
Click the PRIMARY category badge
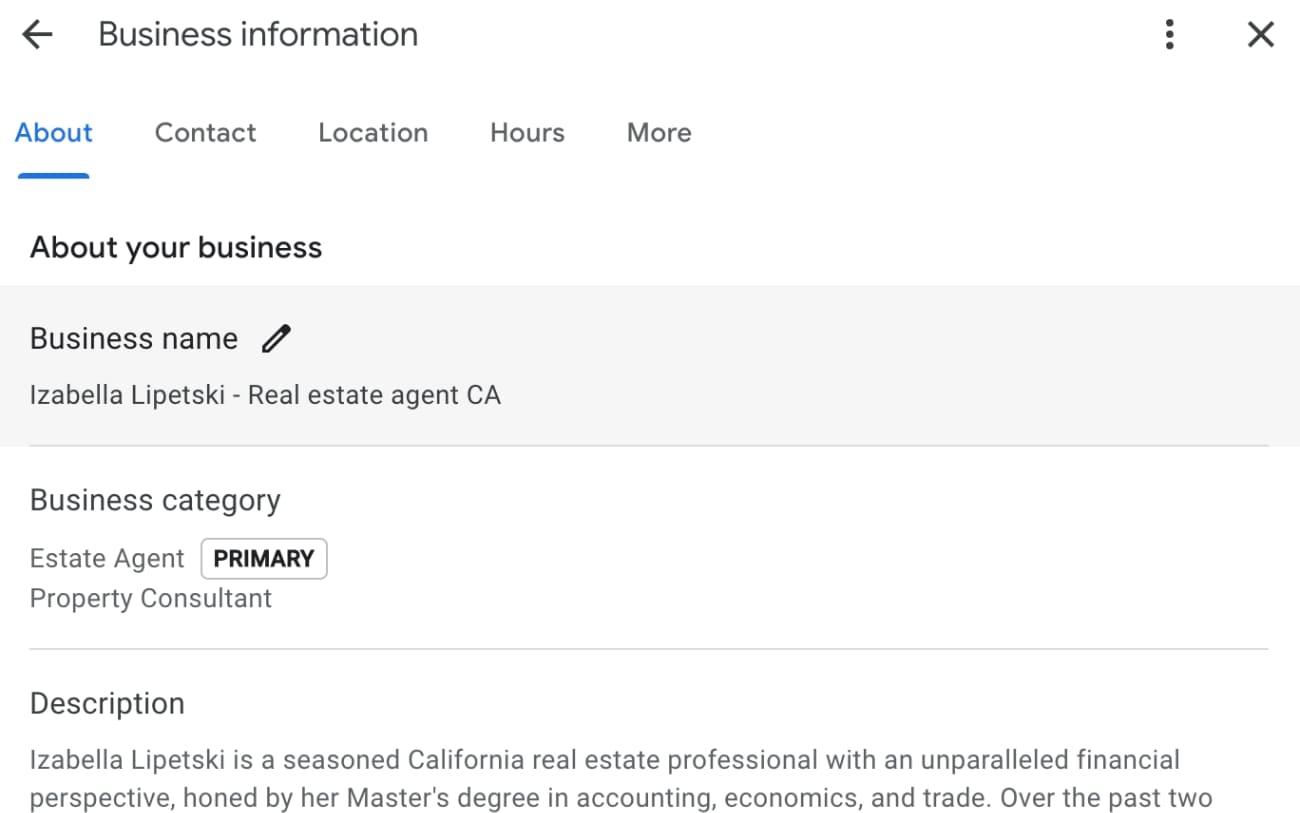pyautogui.click(x=264, y=559)
